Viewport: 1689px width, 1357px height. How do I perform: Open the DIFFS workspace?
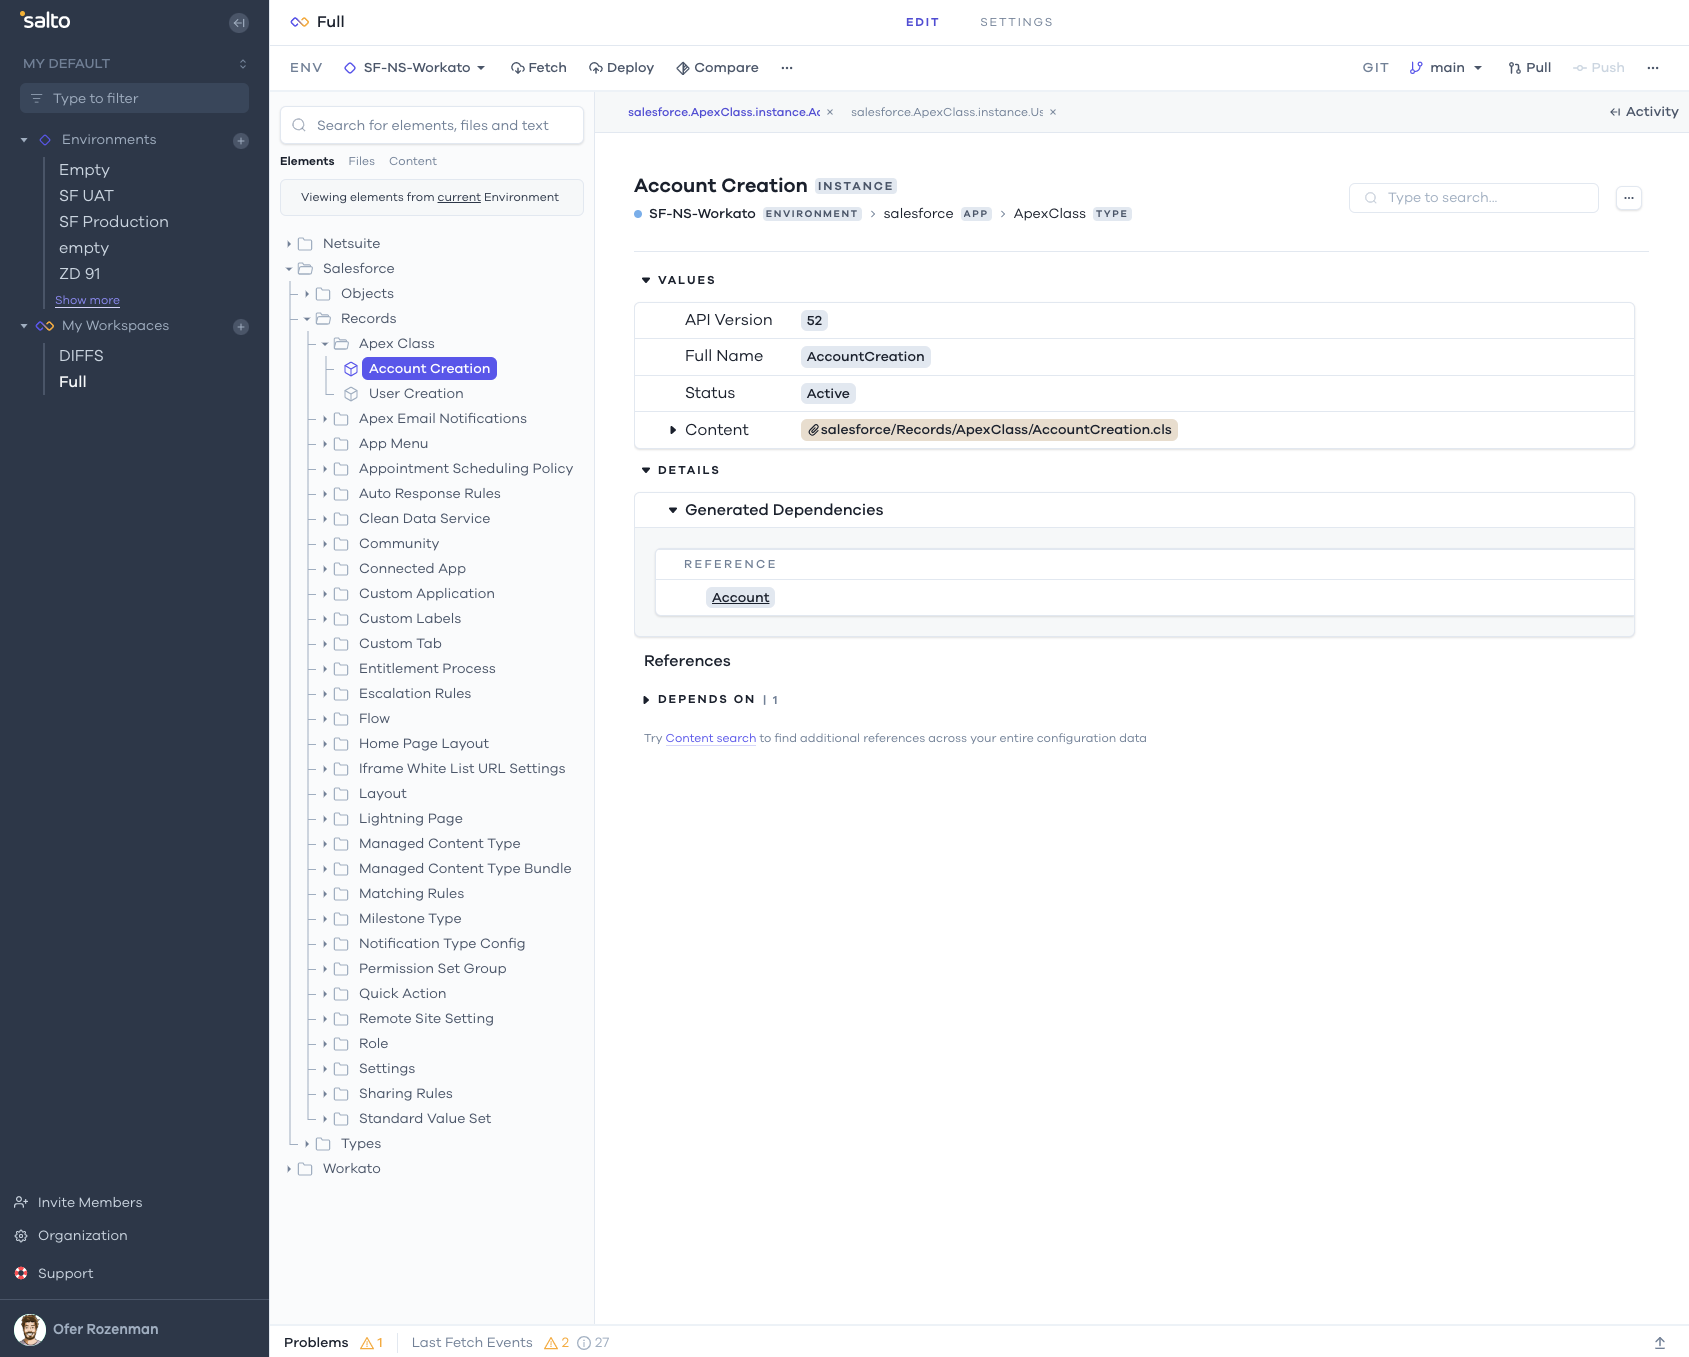(x=81, y=356)
